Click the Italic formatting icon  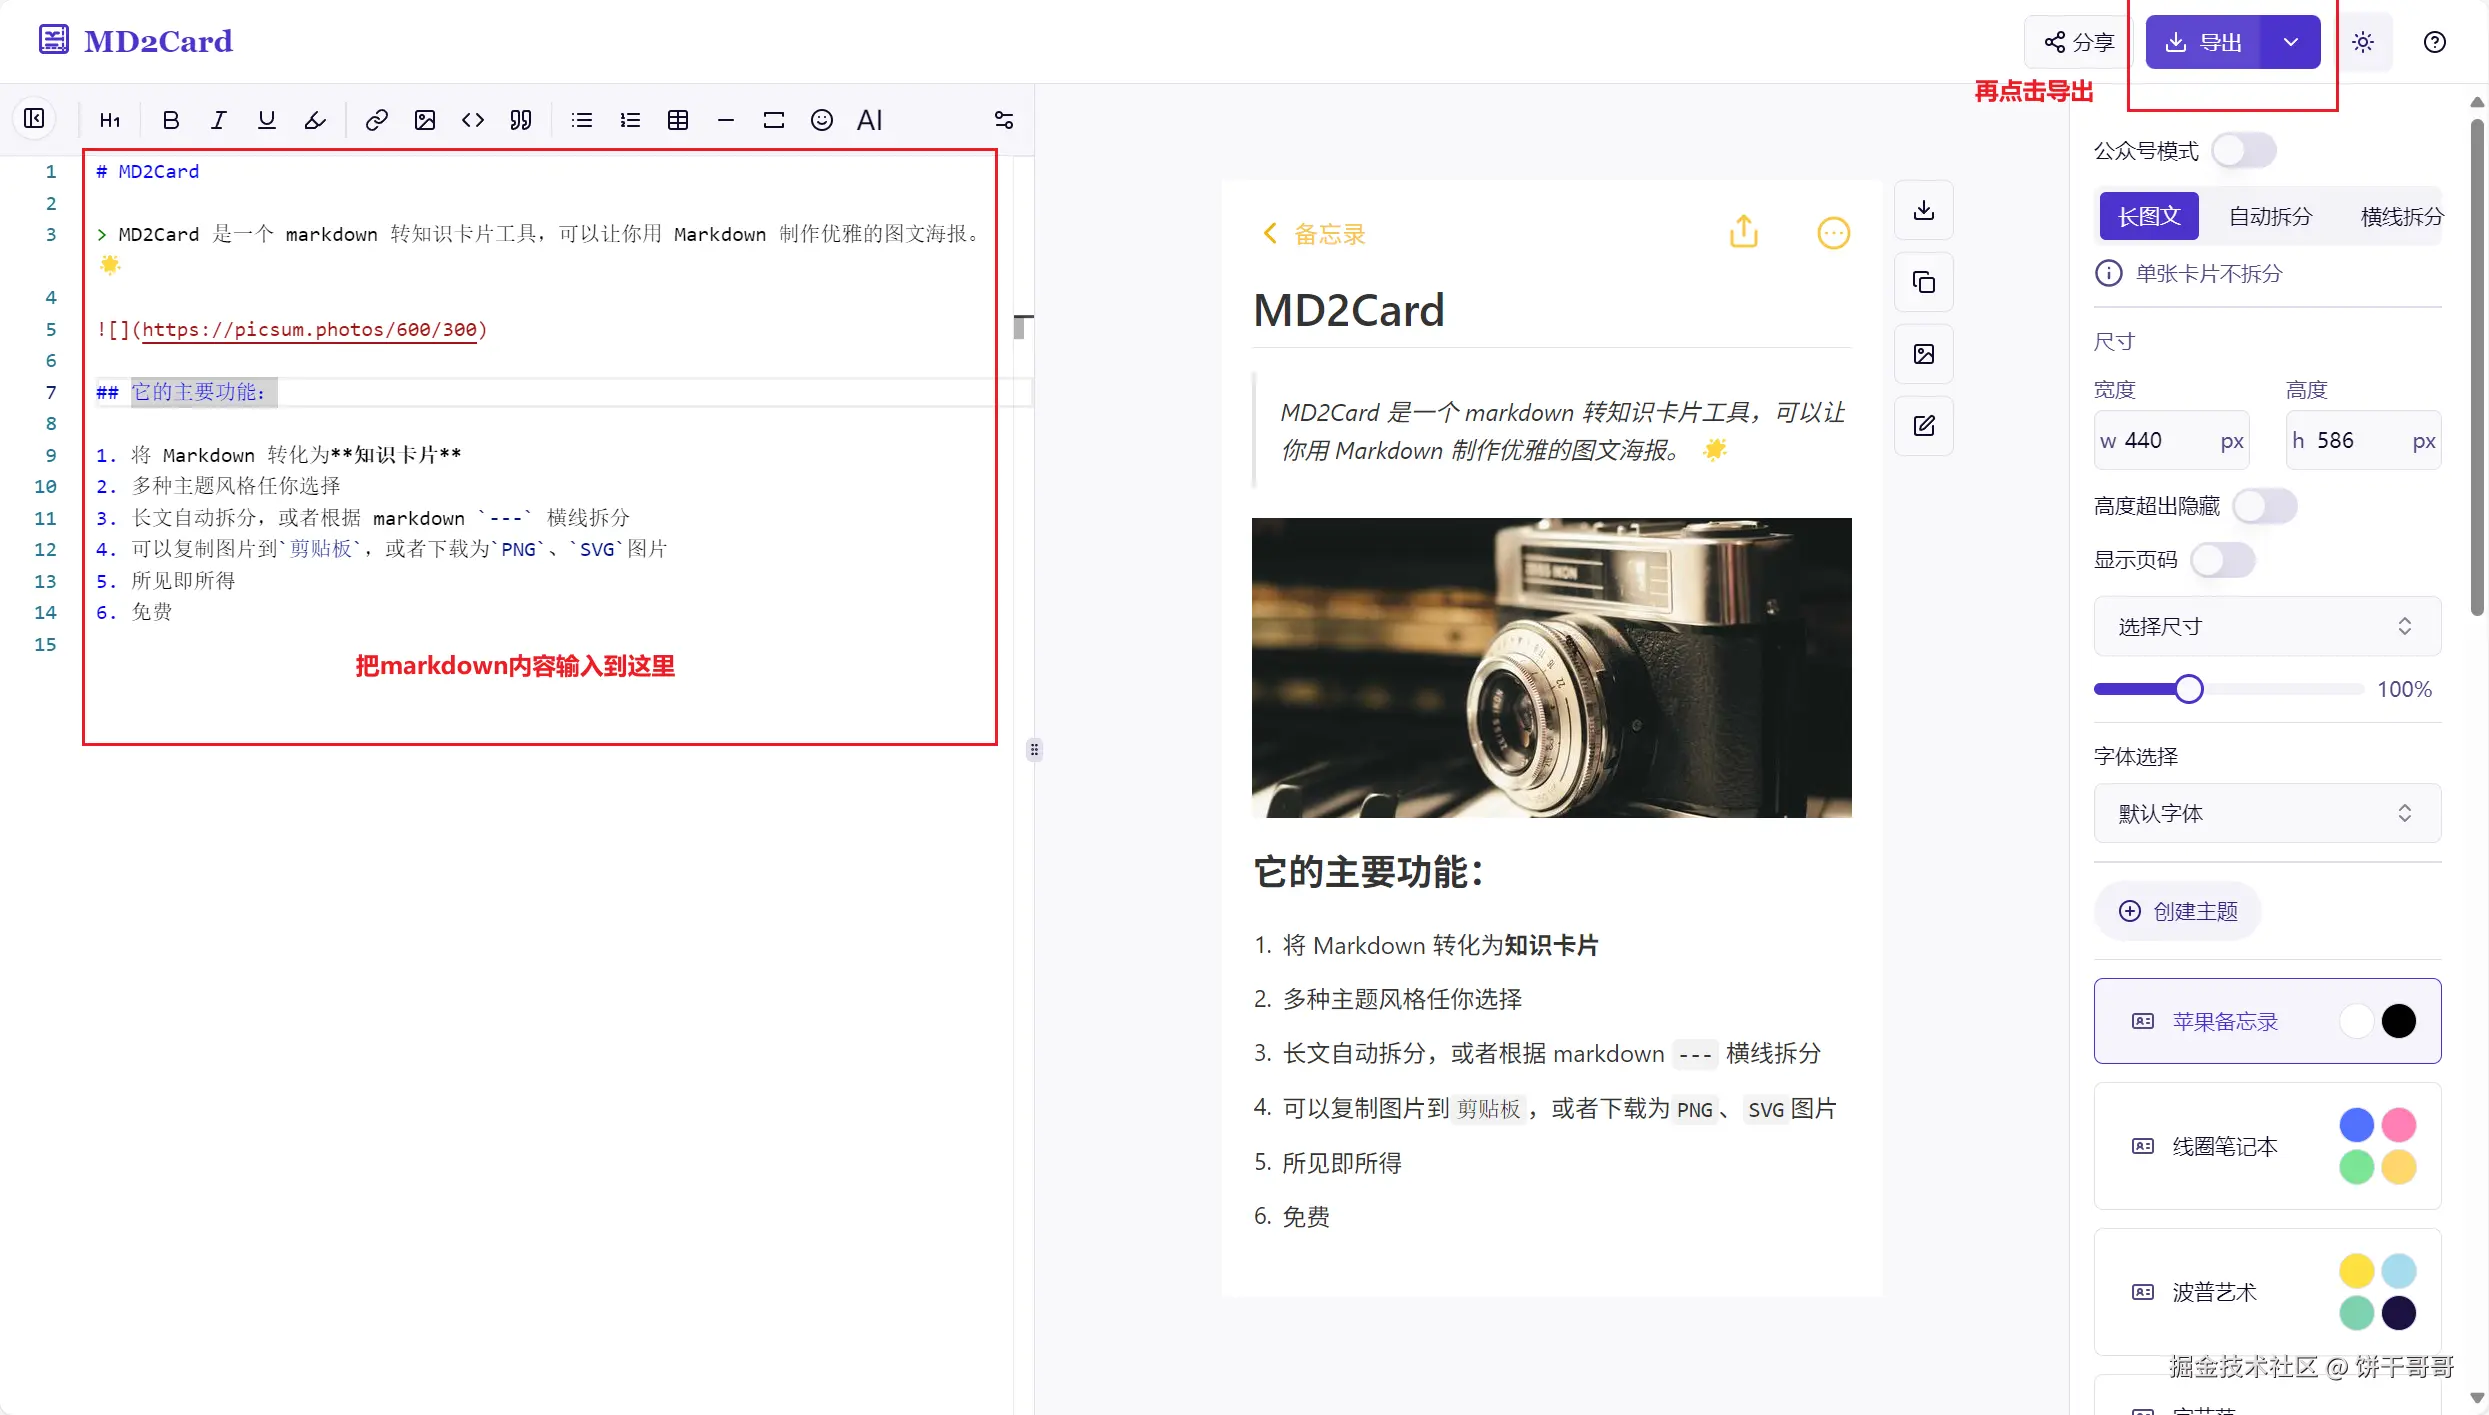(x=218, y=120)
